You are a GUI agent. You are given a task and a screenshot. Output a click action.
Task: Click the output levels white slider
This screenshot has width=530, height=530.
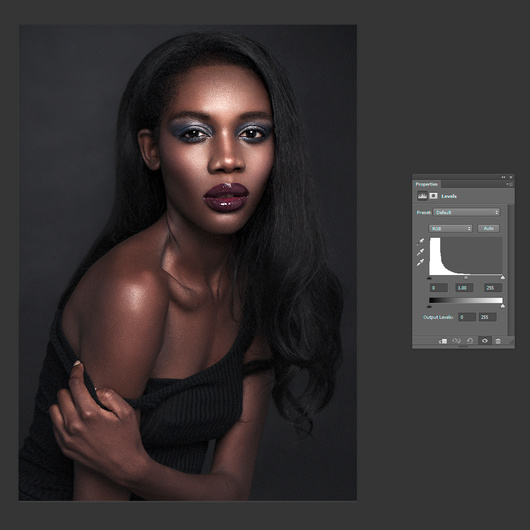(x=503, y=306)
